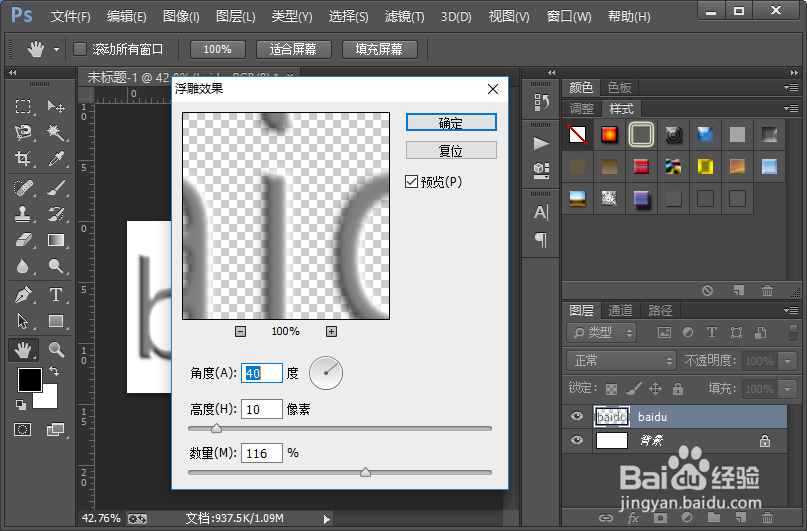Open the Actions panel play icon
Viewport: 807px width, 531px height.
coord(541,143)
